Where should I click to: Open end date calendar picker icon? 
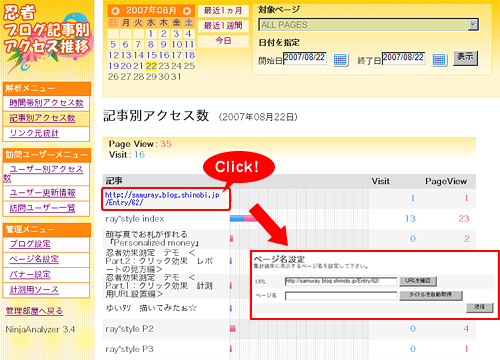coord(439,60)
